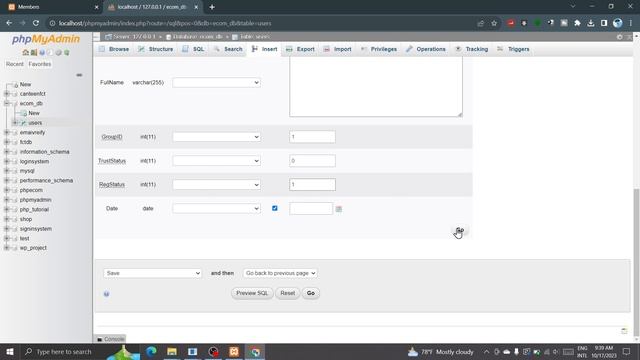This screenshot has height=360, width=640.
Task: Click the collapse-all link icon in sidebar
Action: (x=79, y=75)
